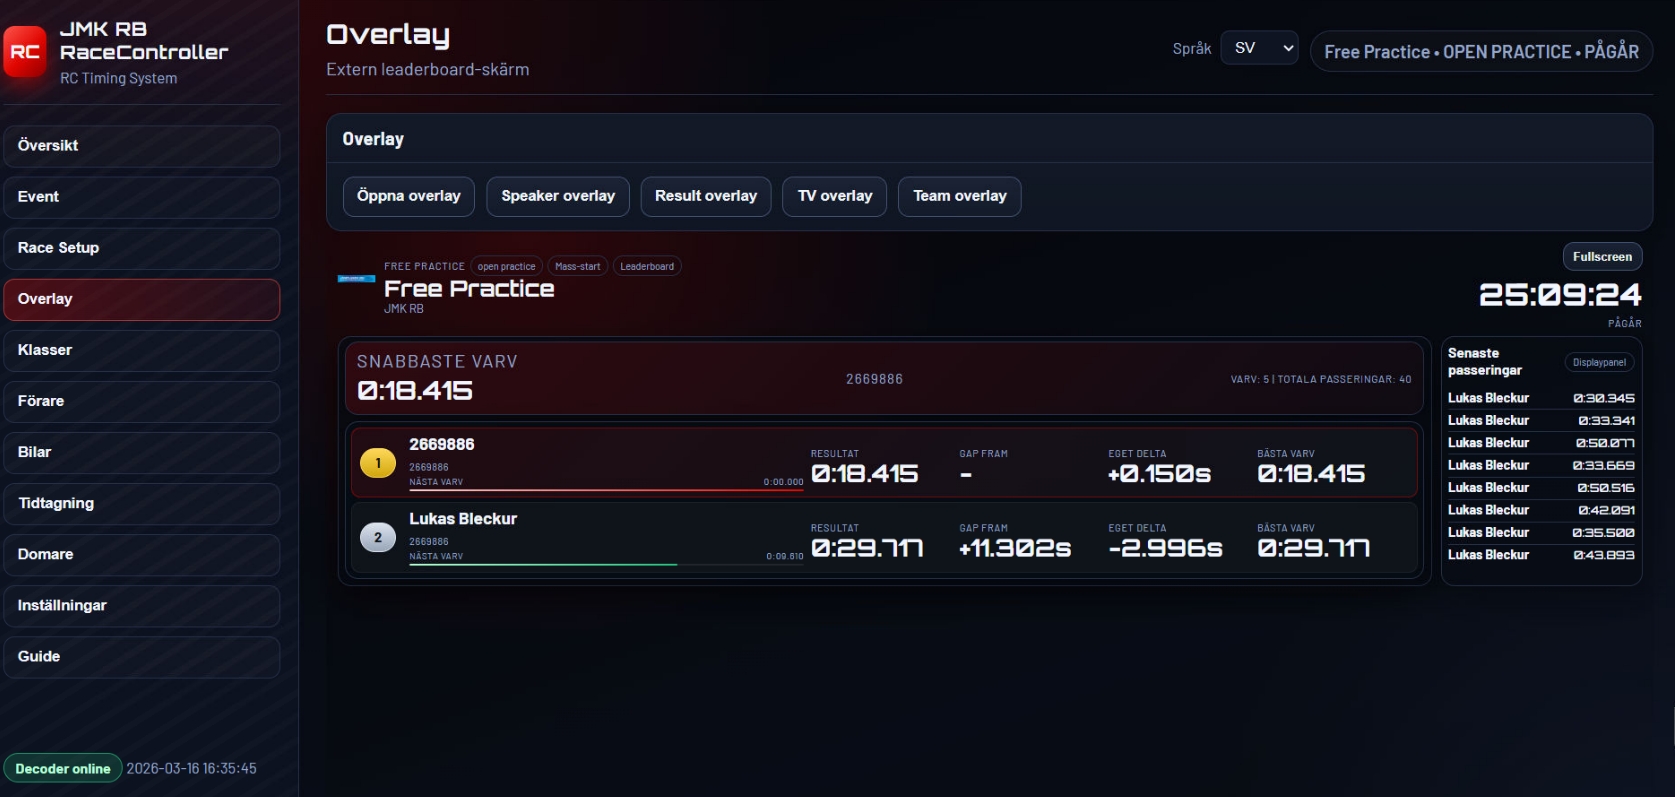Click the Leaderboard tag chip
This screenshot has width=1675, height=797.
(647, 266)
